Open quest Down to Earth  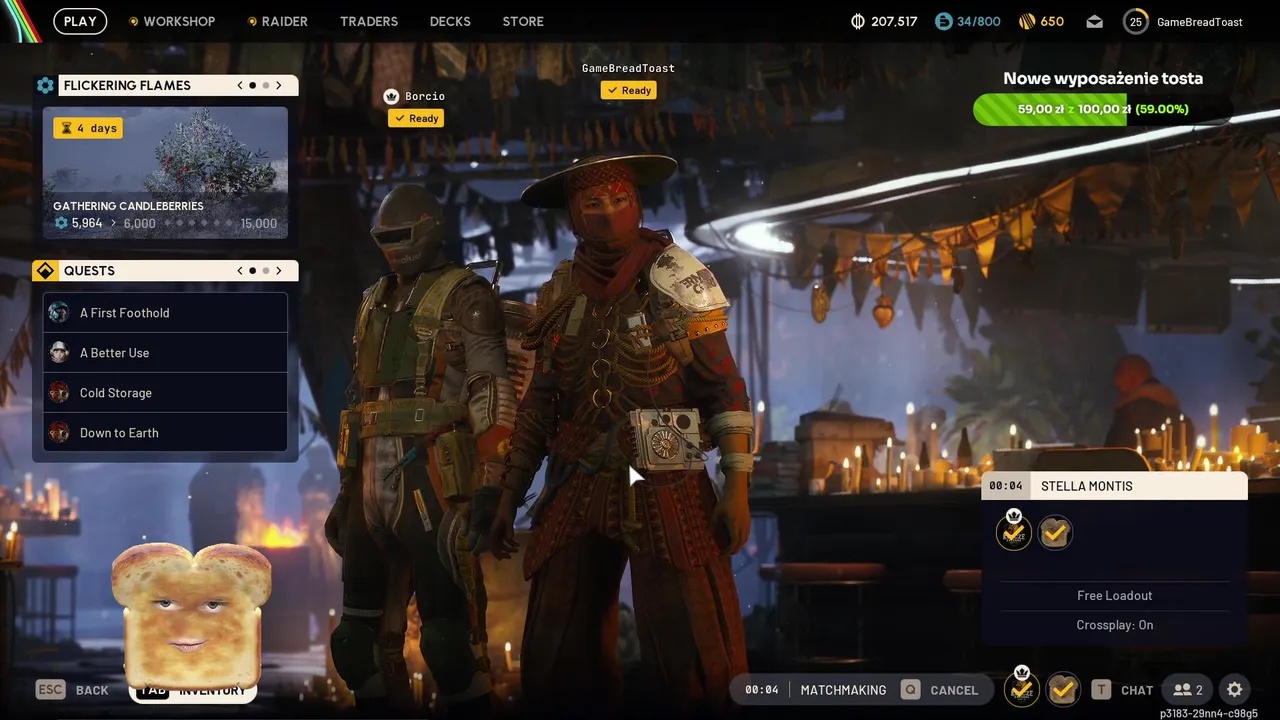tap(165, 433)
